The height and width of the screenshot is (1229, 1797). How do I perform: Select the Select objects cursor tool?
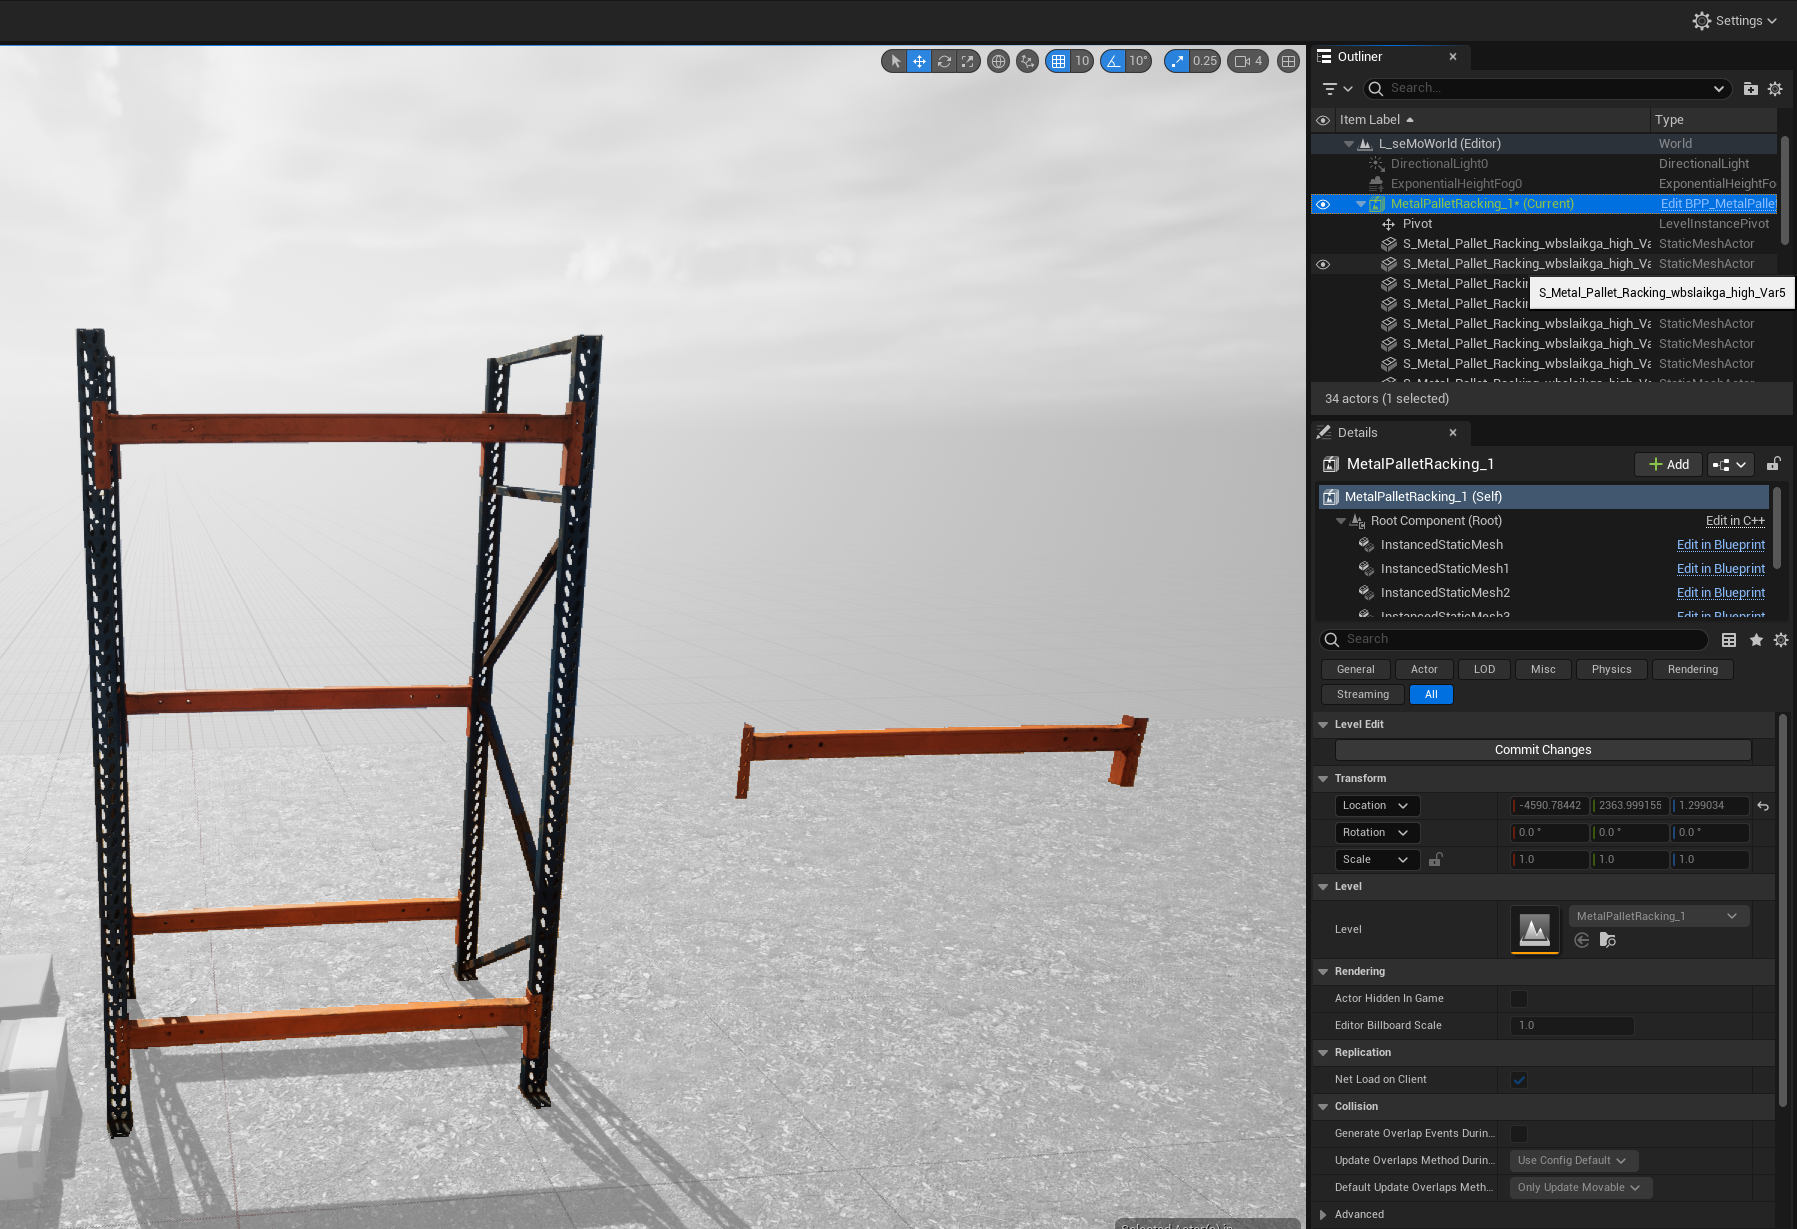[895, 61]
